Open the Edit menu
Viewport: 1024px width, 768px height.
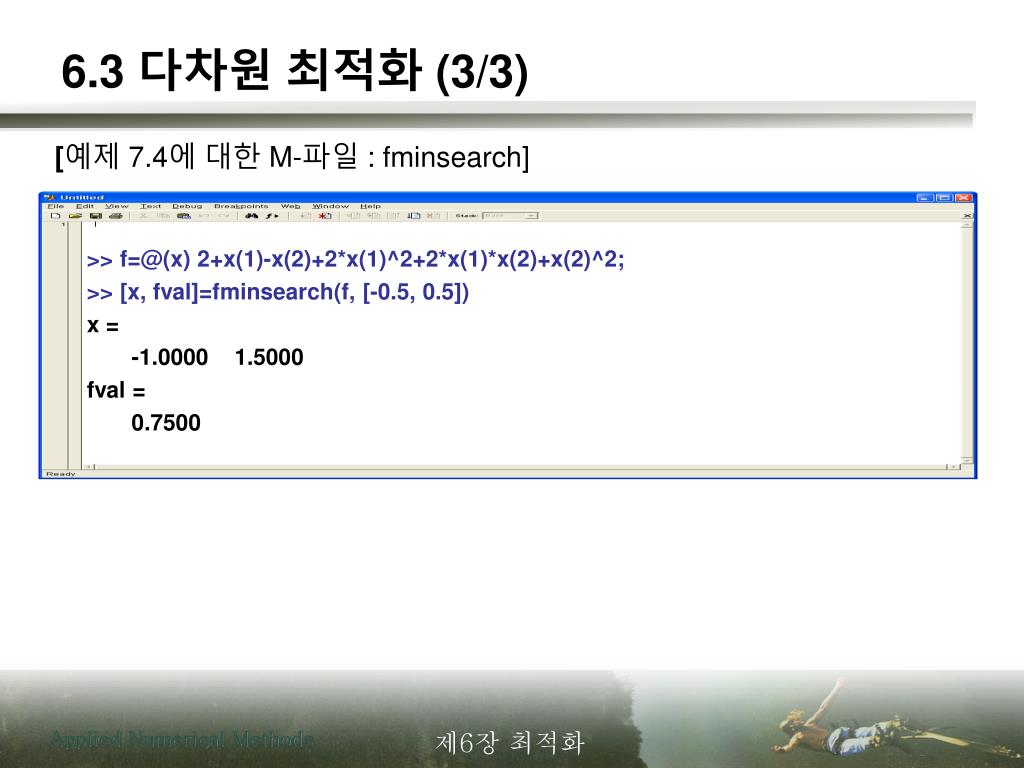click(85, 206)
